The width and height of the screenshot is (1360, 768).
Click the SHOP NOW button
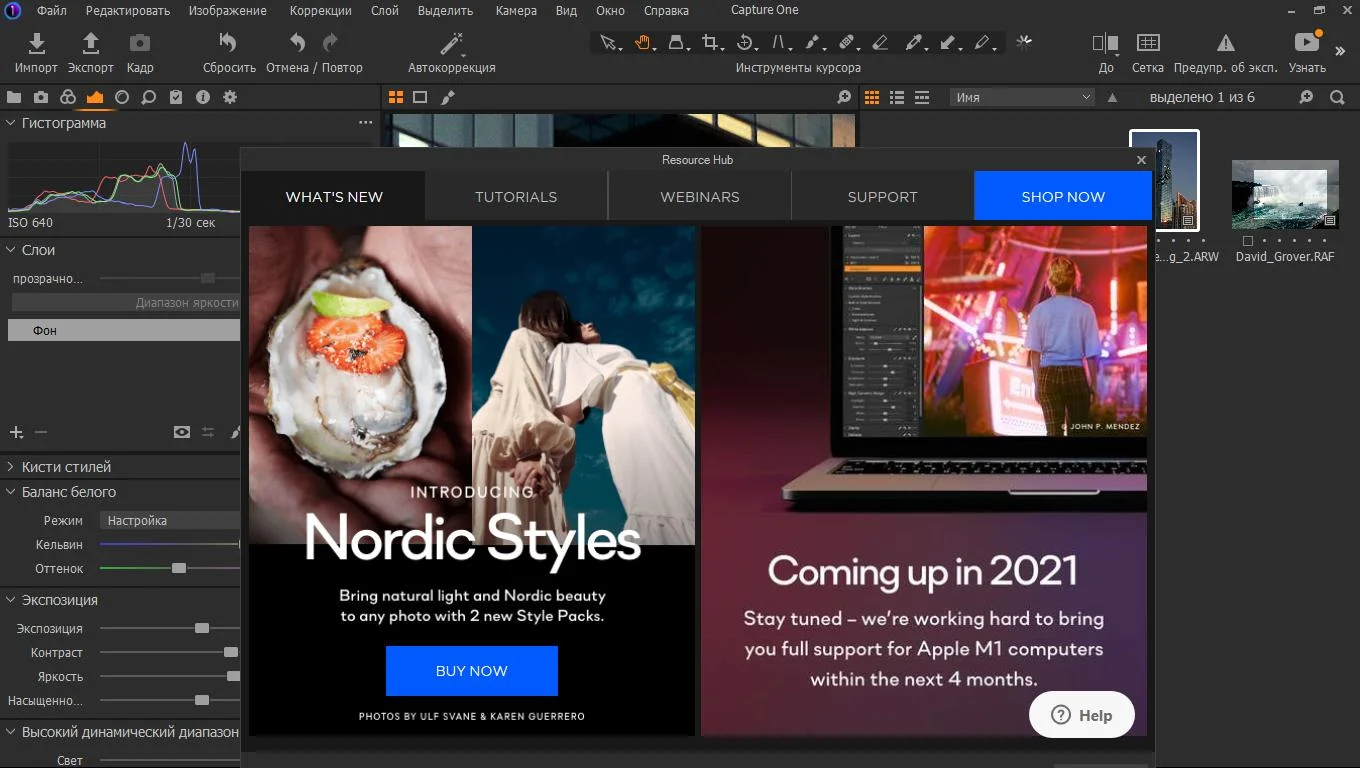click(x=1063, y=196)
